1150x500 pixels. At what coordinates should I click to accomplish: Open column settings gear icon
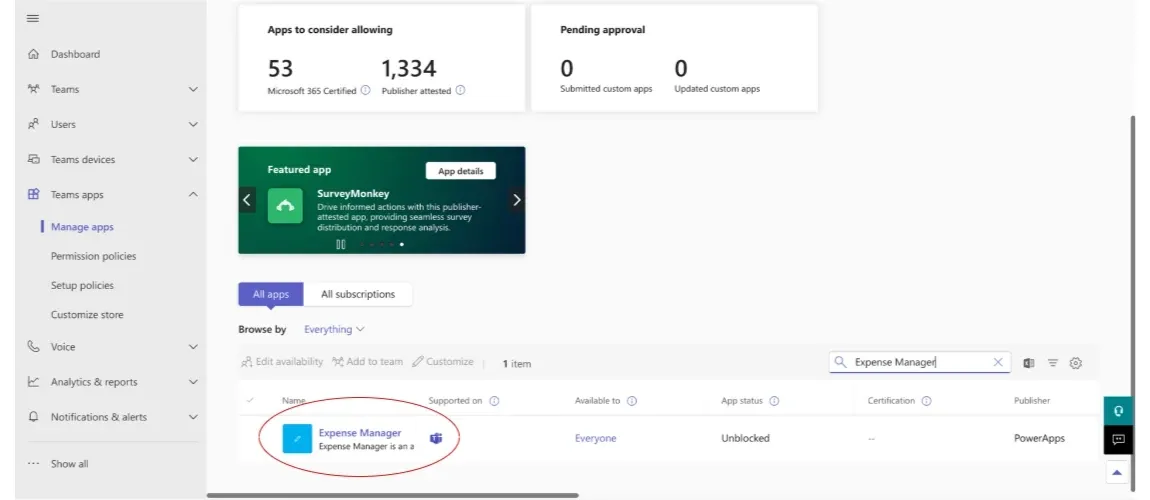point(1076,363)
